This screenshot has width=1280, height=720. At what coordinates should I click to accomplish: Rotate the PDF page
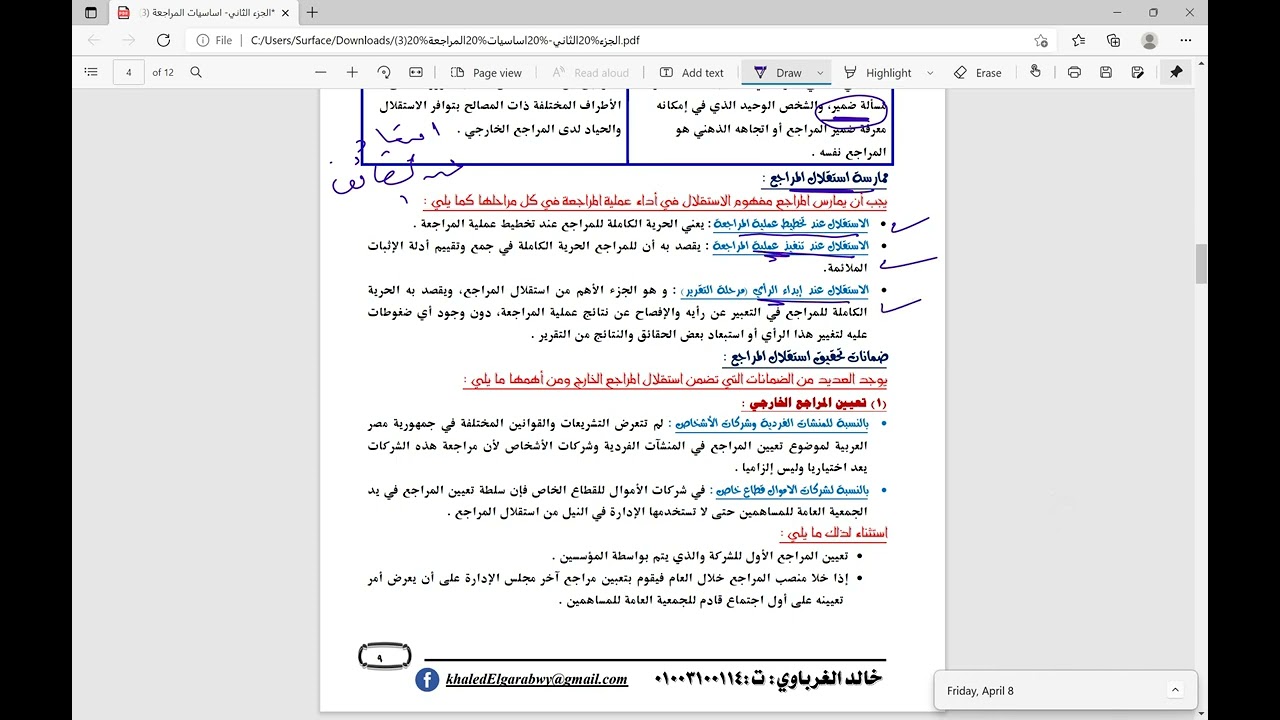[x=384, y=72]
